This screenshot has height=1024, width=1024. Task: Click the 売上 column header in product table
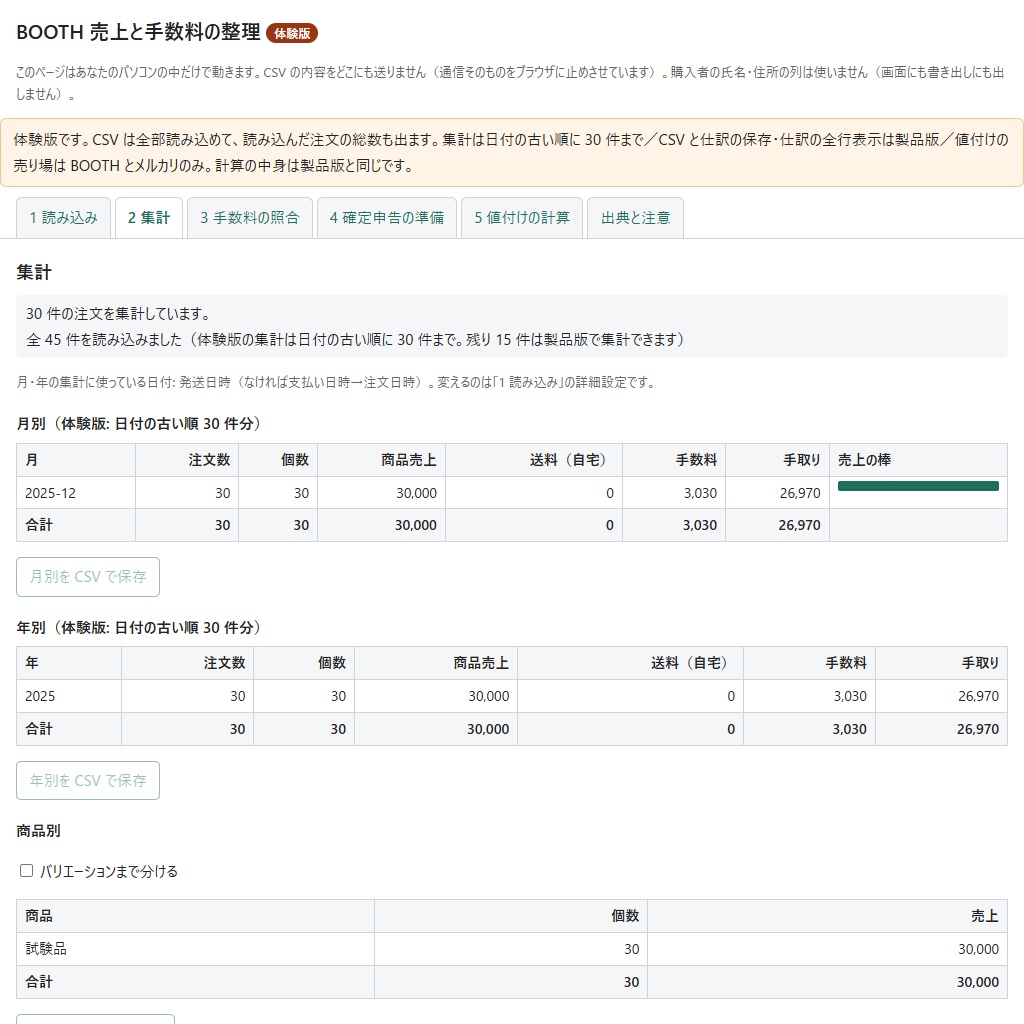click(827, 916)
